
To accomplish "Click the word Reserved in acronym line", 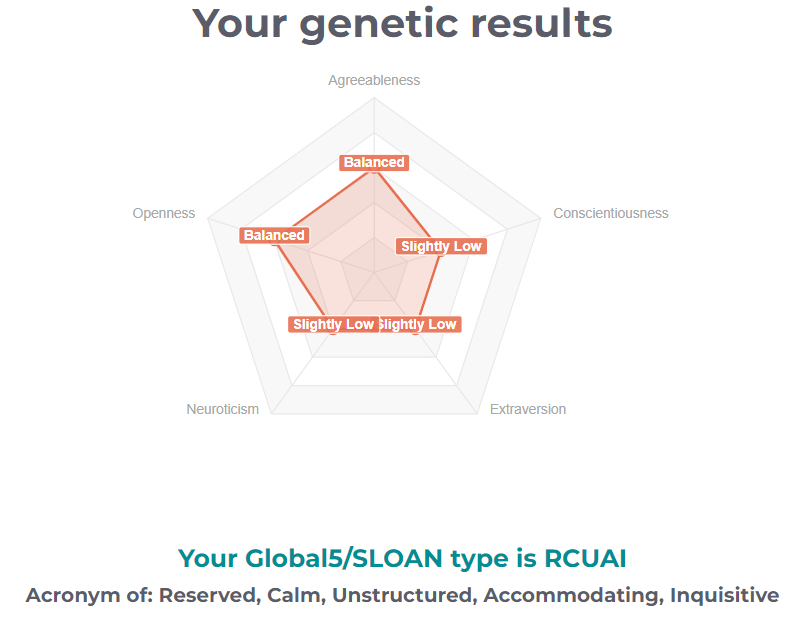I will pyautogui.click(x=209, y=595).
